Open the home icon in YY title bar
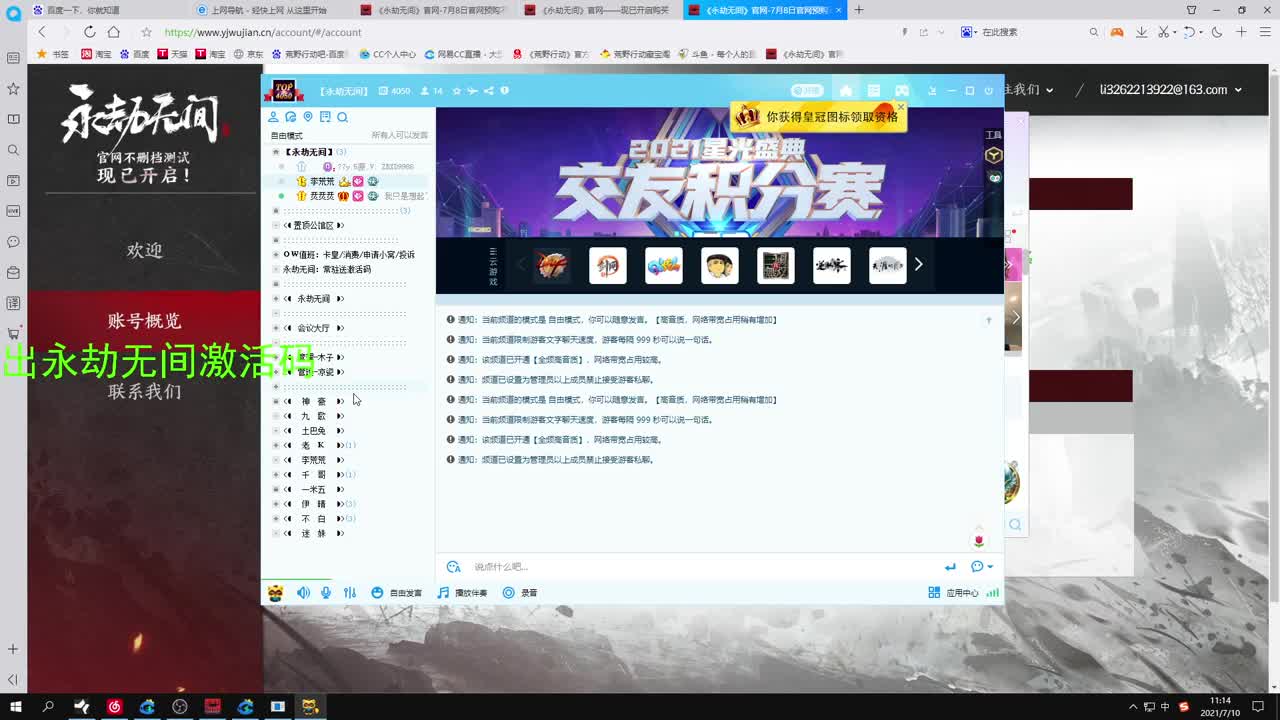The height and width of the screenshot is (720, 1280). [846, 91]
